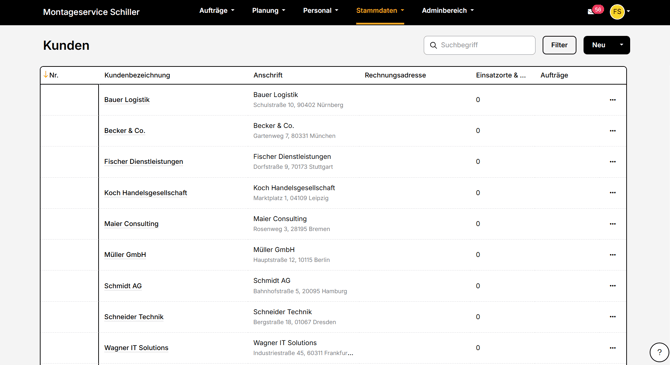The height and width of the screenshot is (365, 670).
Task: Click Einsatzorte count 0 for Schmidt AG
Action: coord(478,286)
